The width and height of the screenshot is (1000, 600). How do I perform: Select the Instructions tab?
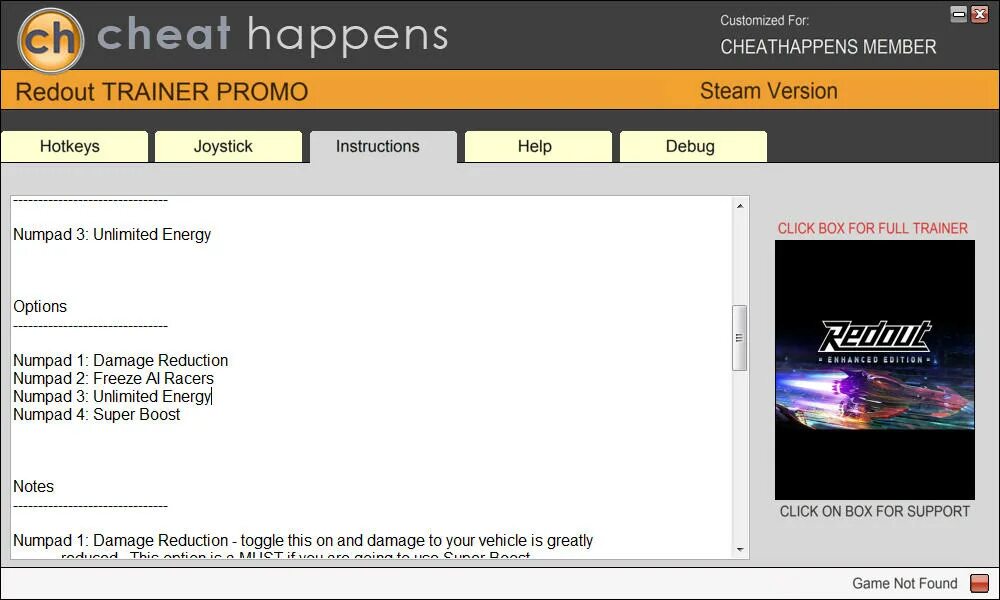[x=382, y=146]
